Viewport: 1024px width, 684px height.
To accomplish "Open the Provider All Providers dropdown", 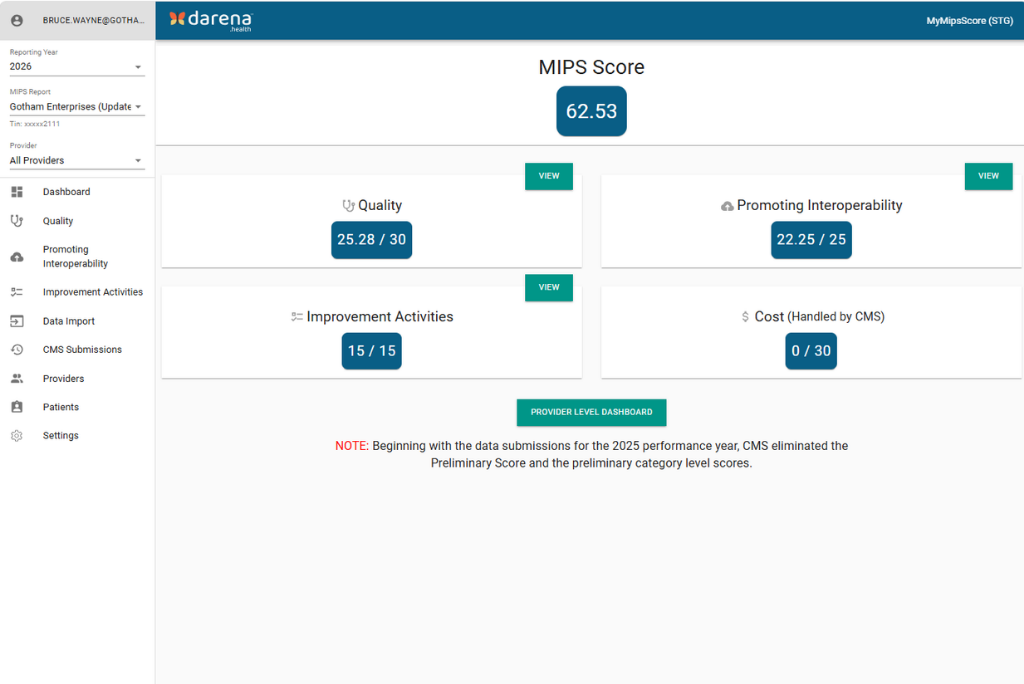I will click(76, 160).
